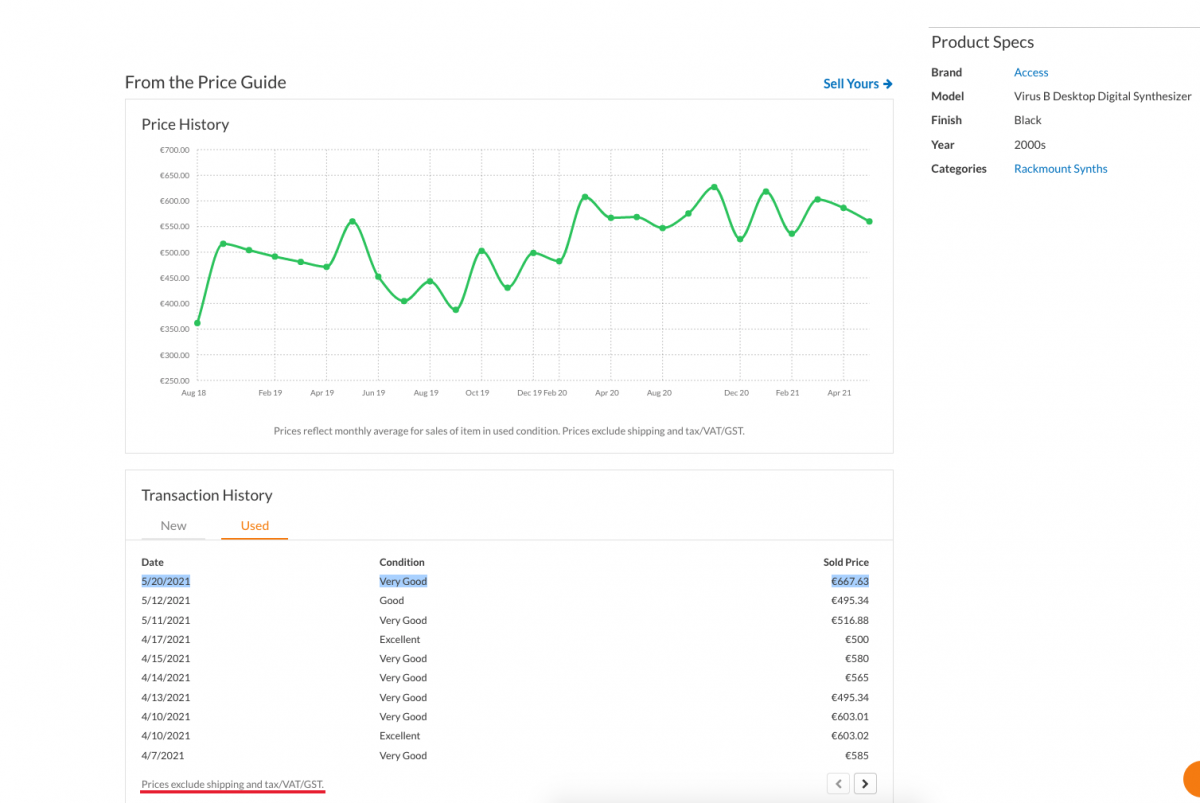Open the Access brand link

coord(1031,72)
